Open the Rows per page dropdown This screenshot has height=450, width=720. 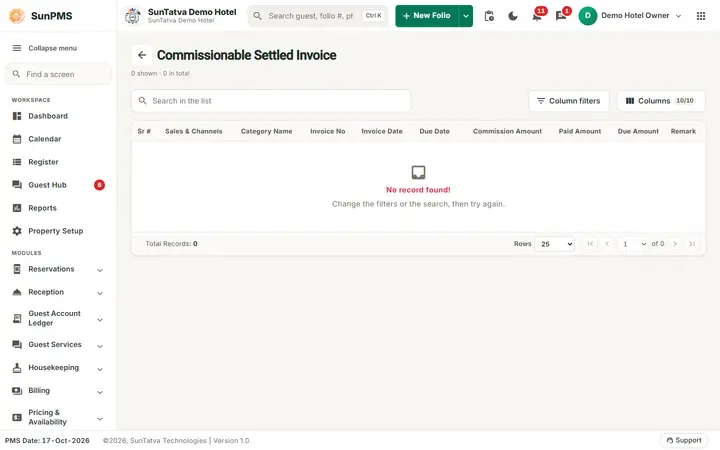coord(555,244)
